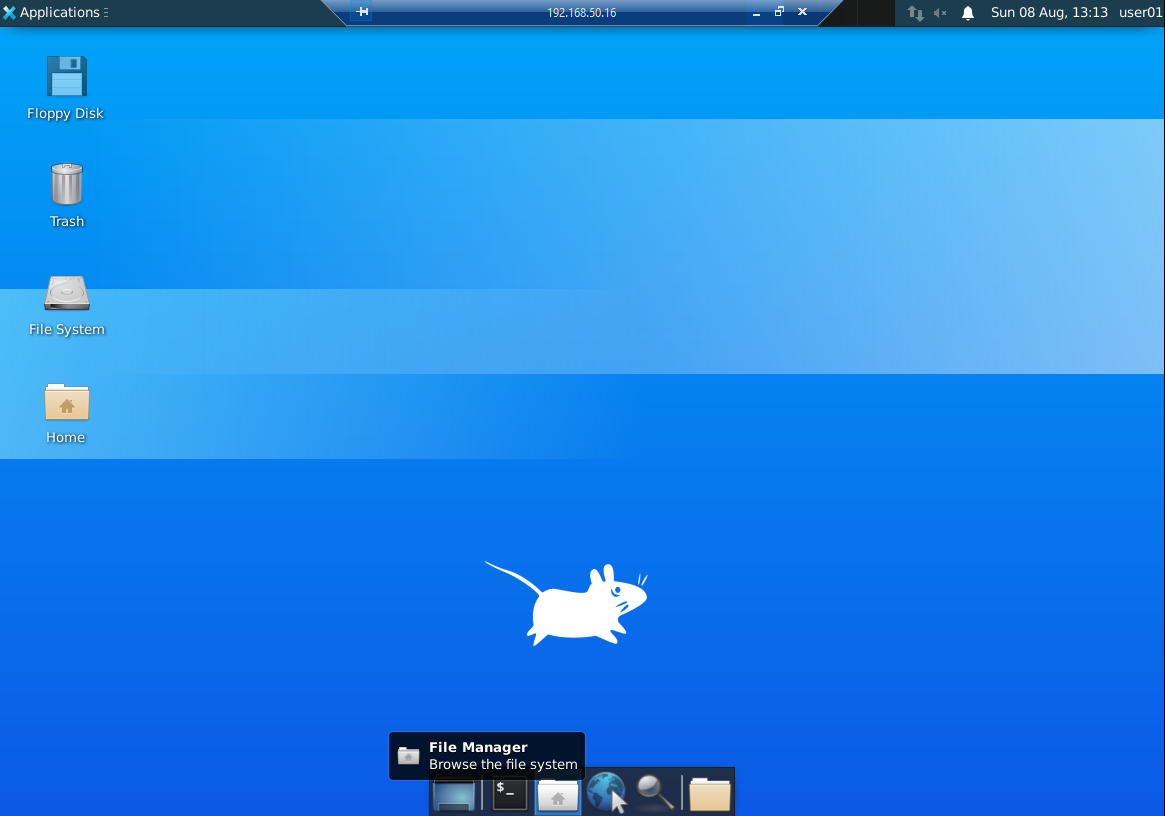Screen dimensions: 1165x816
Task: Open the Floppy Disk desktop icon
Action: [67, 77]
